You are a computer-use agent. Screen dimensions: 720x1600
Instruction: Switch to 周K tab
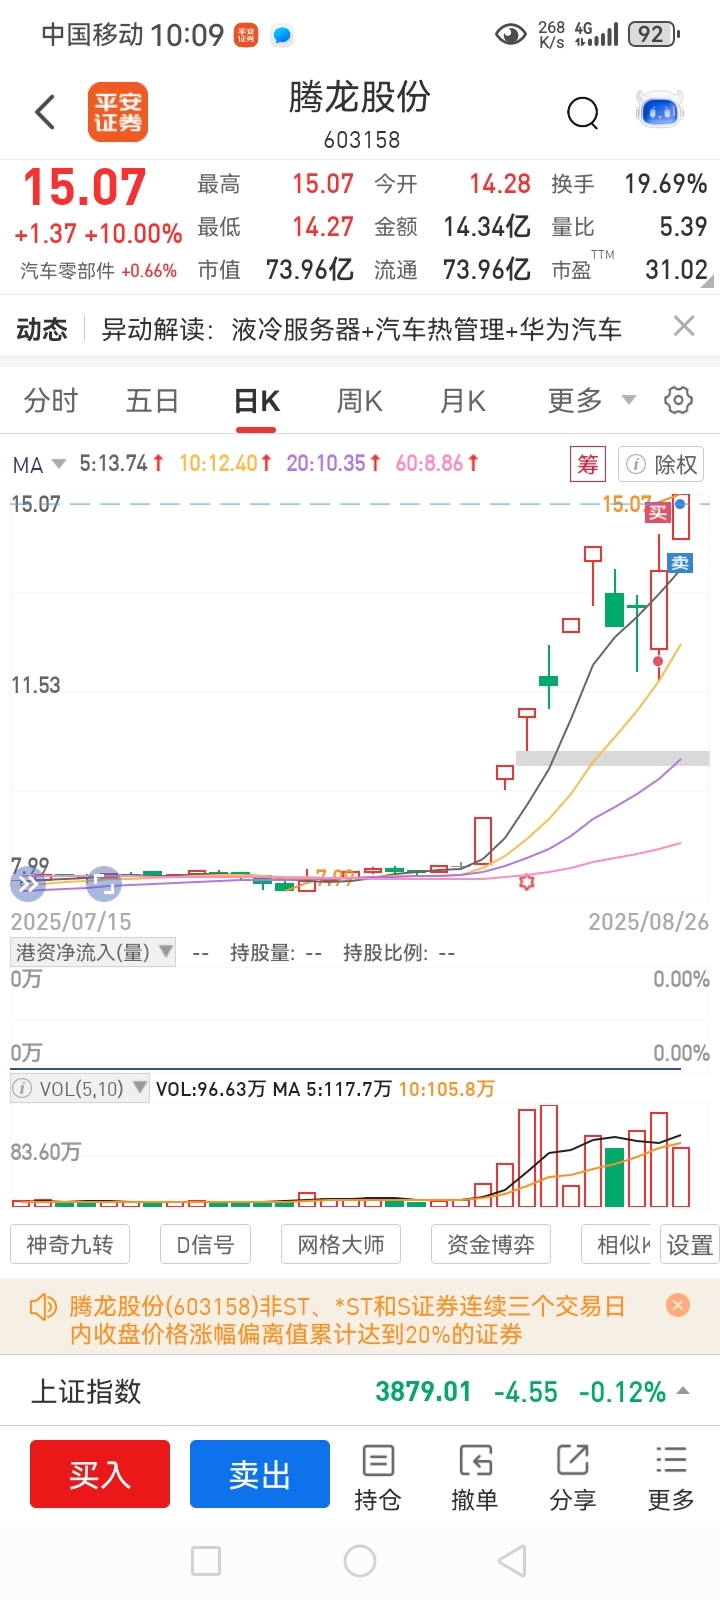click(x=360, y=401)
